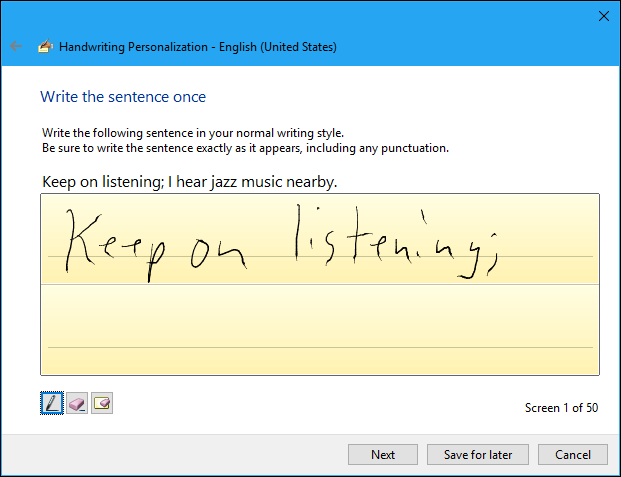The width and height of the screenshot is (621, 477).
Task: Cancel the handwriting personalization
Action: tap(573, 454)
